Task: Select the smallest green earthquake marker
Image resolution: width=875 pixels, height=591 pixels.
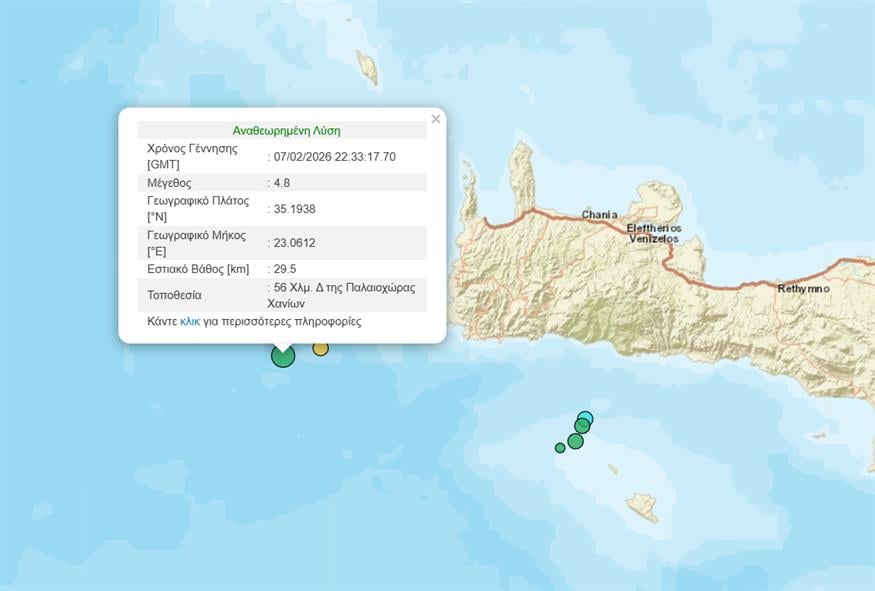Action: tap(560, 447)
